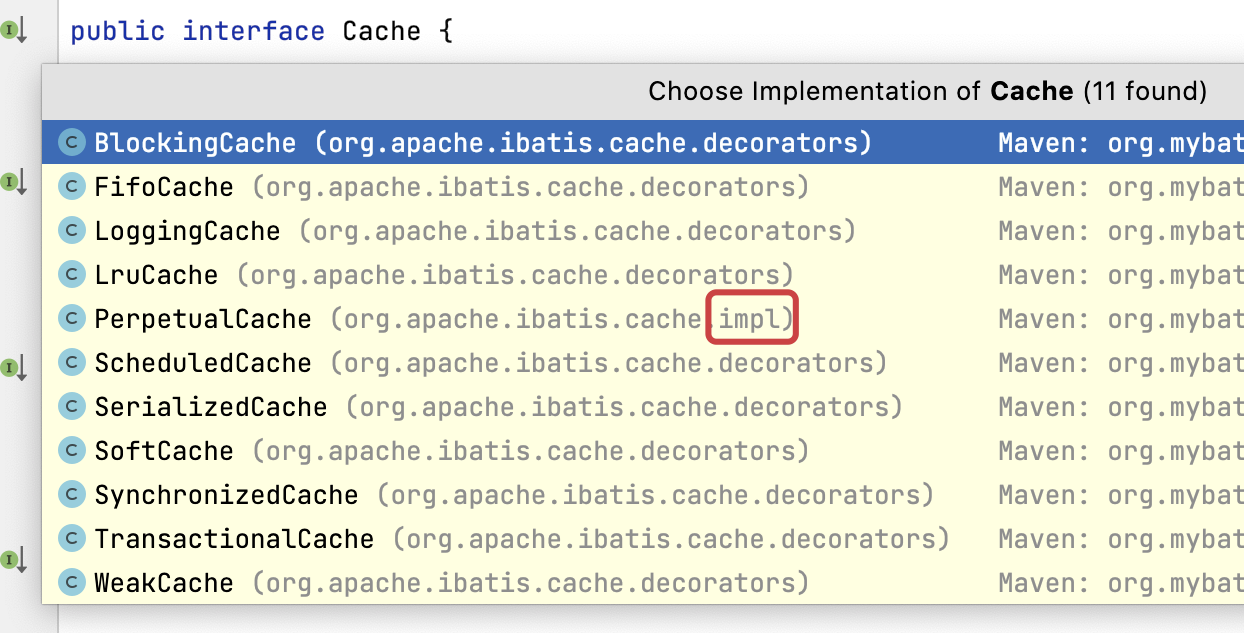Click the class icon beside SerializedCache

click(x=71, y=407)
